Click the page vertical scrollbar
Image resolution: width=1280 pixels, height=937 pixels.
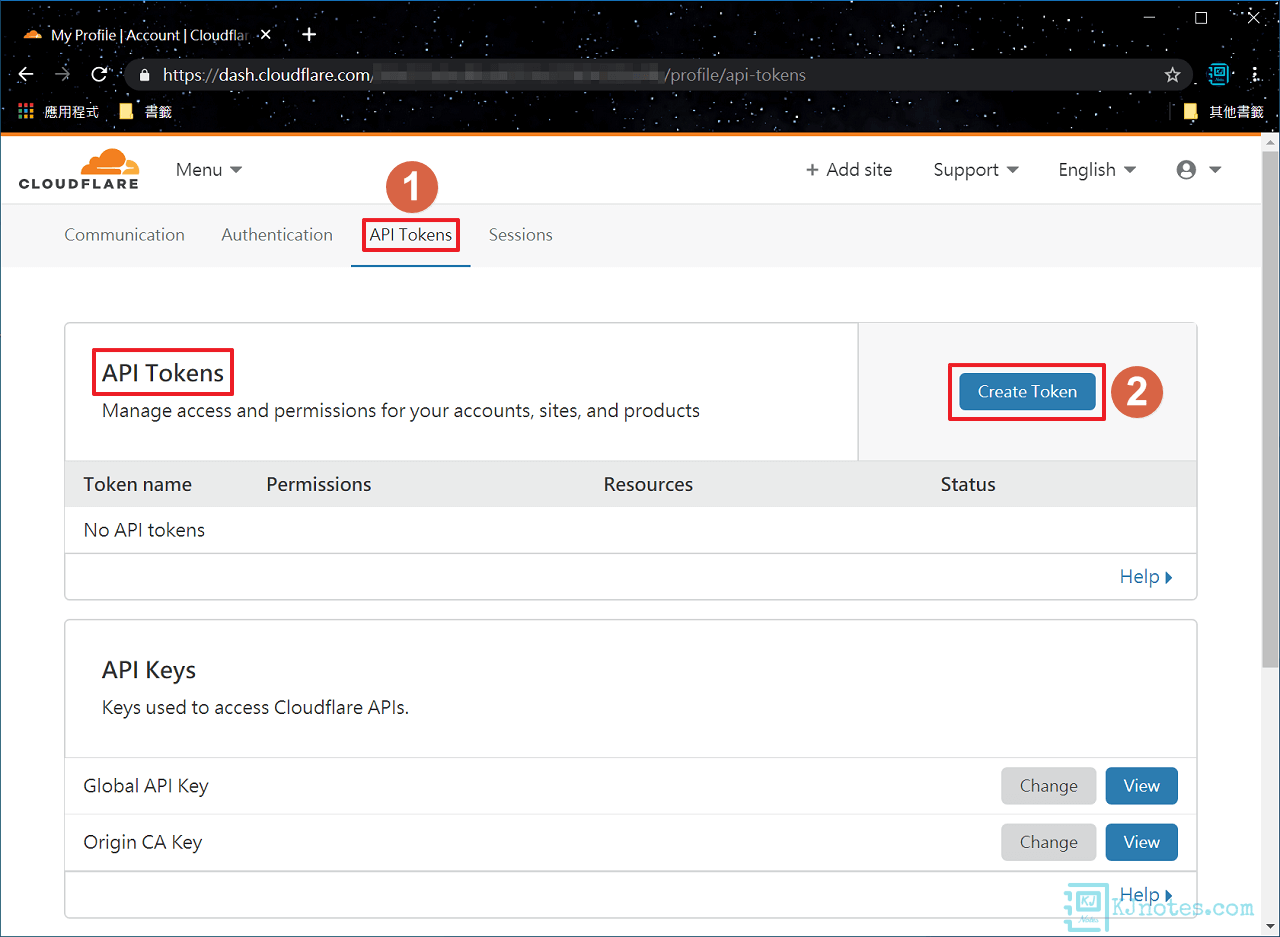1270,410
